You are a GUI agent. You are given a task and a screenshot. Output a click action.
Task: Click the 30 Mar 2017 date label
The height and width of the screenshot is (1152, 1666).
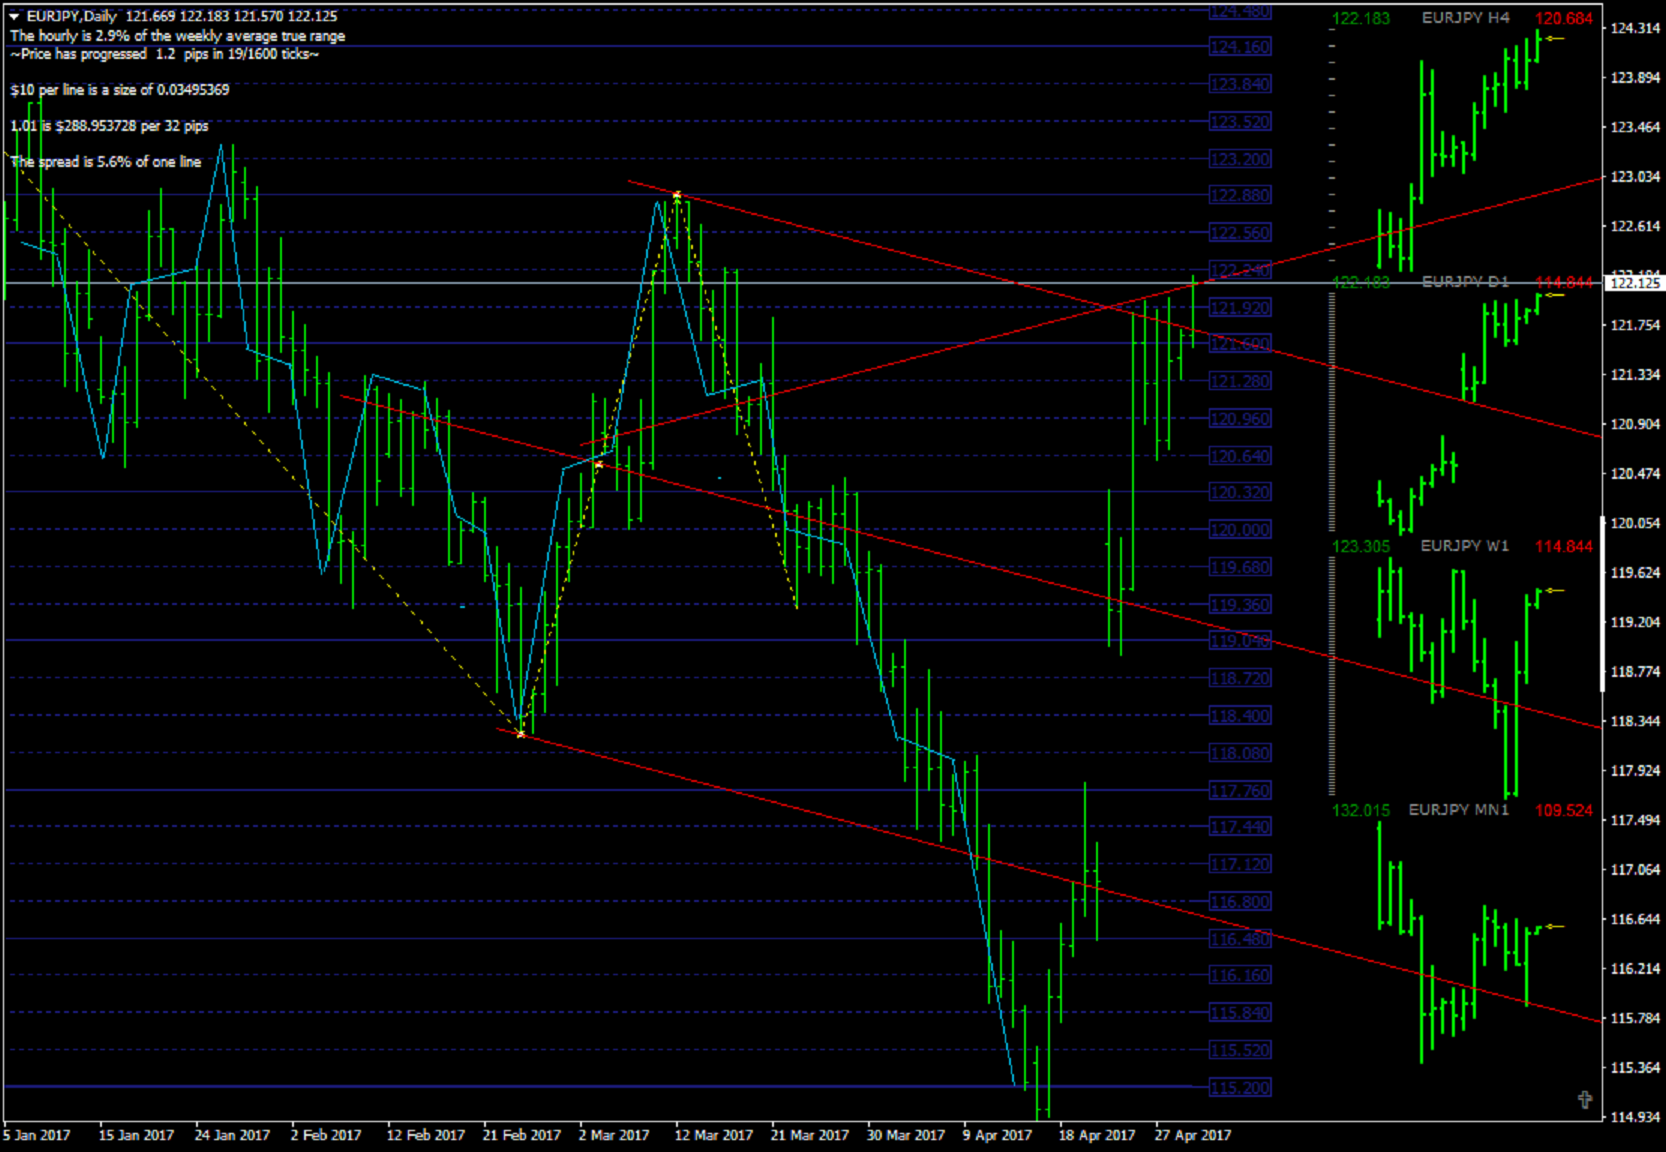click(x=905, y=1135)
